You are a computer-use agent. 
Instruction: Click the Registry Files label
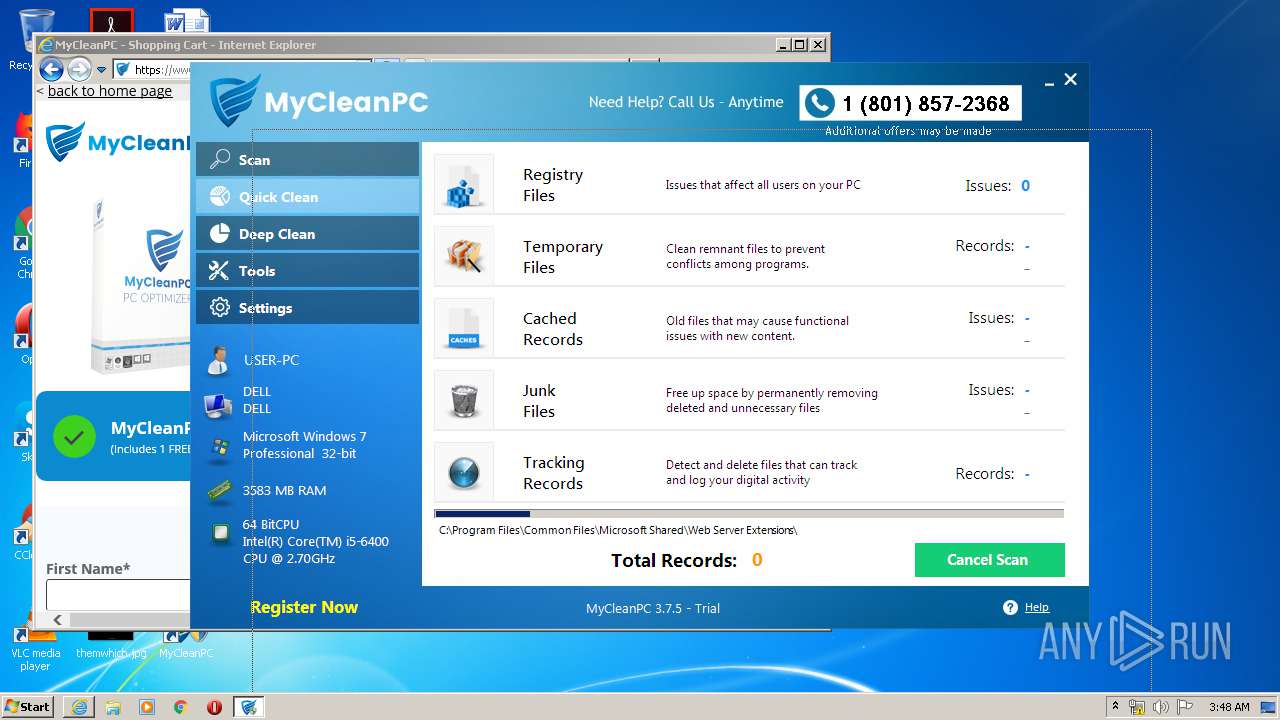pos(553,185)
